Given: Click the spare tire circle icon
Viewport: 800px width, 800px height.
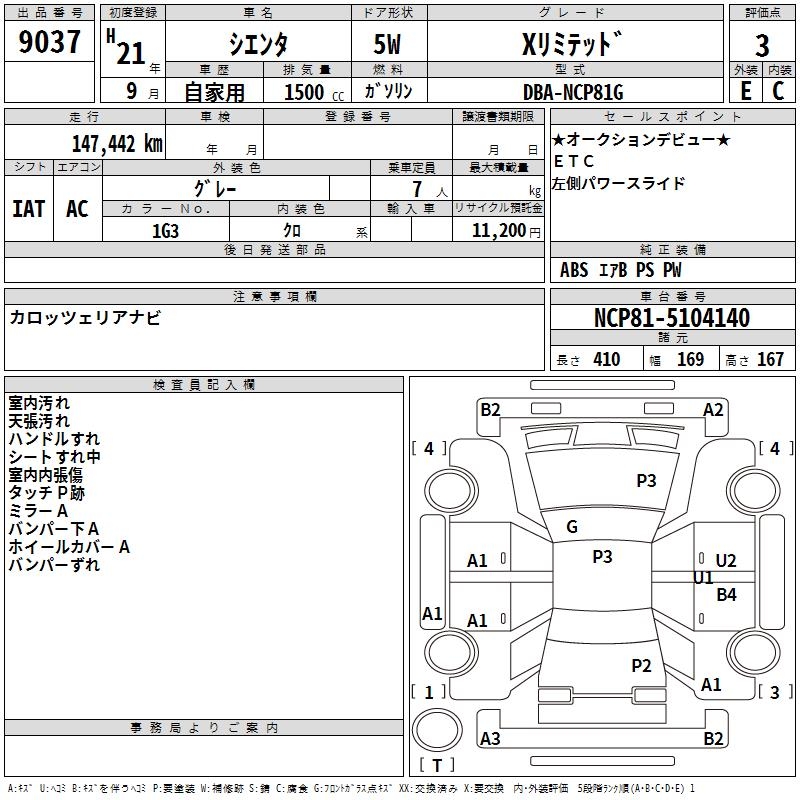Looking at the screenshot, I should (437, 730).
